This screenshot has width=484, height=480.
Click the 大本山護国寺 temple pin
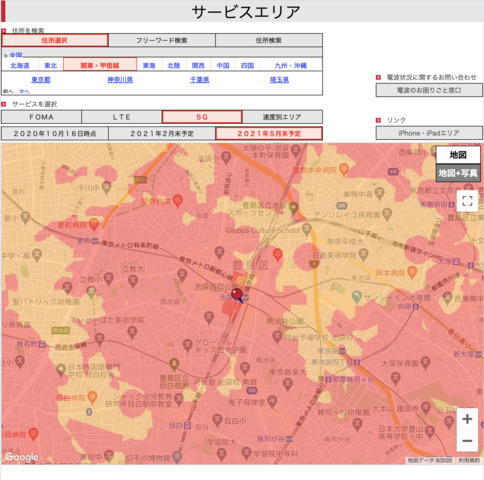click(426, 407)
